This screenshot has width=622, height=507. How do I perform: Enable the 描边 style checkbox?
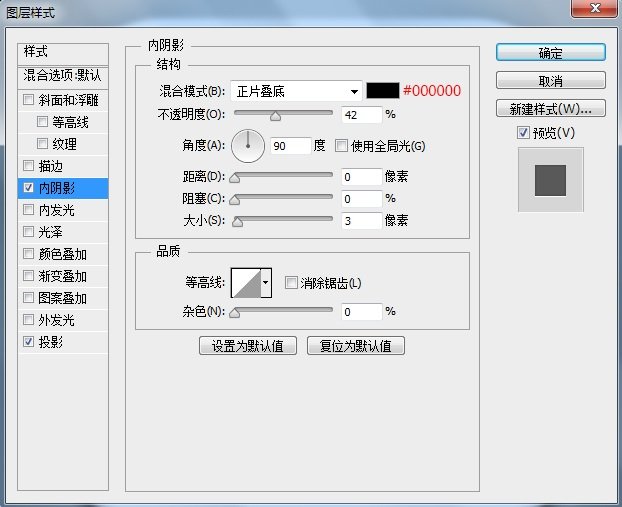coord(29,165)
